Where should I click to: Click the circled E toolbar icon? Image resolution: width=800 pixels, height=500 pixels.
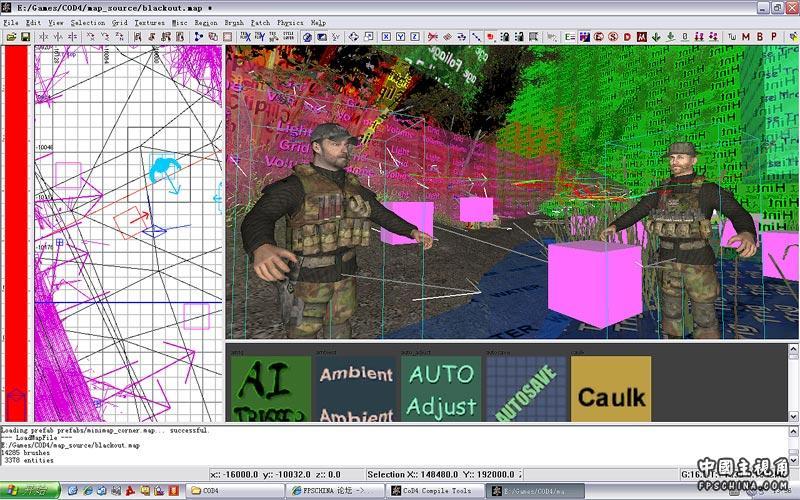point(598,37)
